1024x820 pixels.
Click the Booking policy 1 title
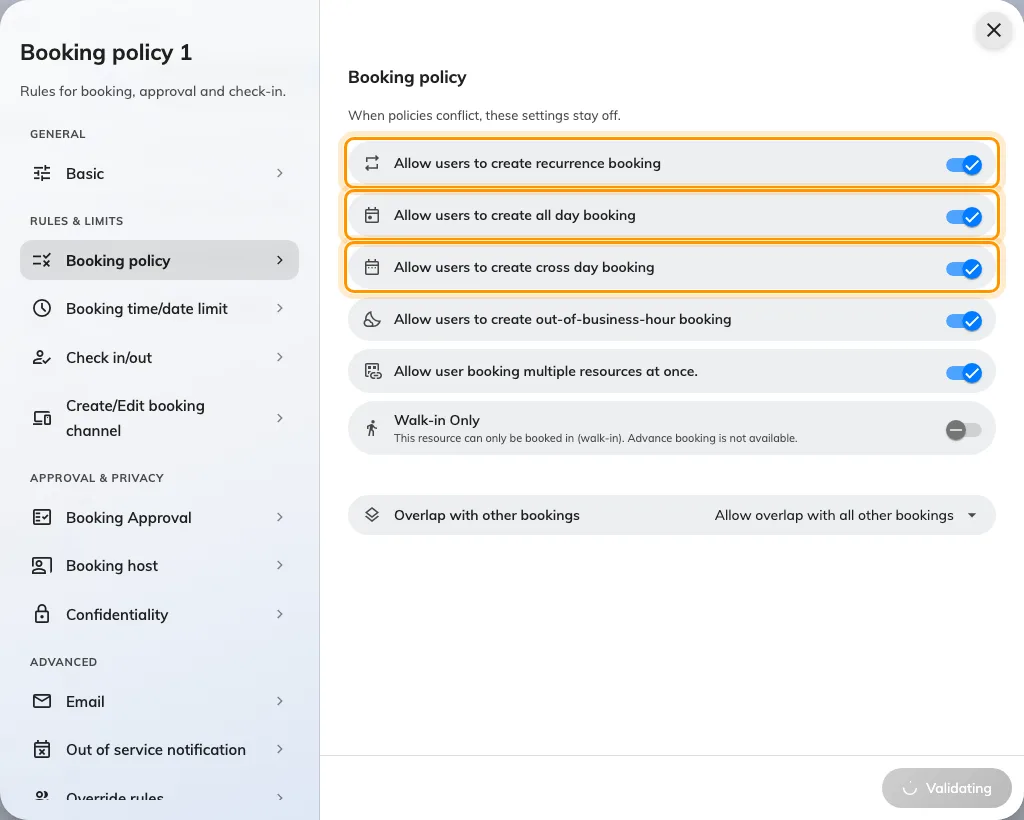click(106, 52)
